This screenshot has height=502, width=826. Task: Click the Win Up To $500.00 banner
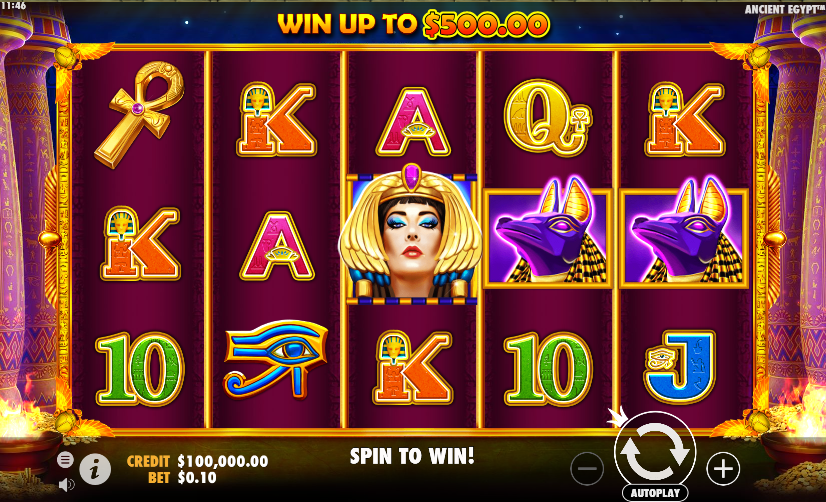click(x=413, y=24)
